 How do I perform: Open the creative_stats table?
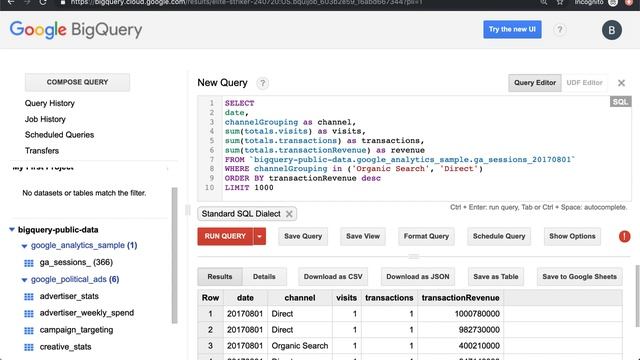point(65,347)
